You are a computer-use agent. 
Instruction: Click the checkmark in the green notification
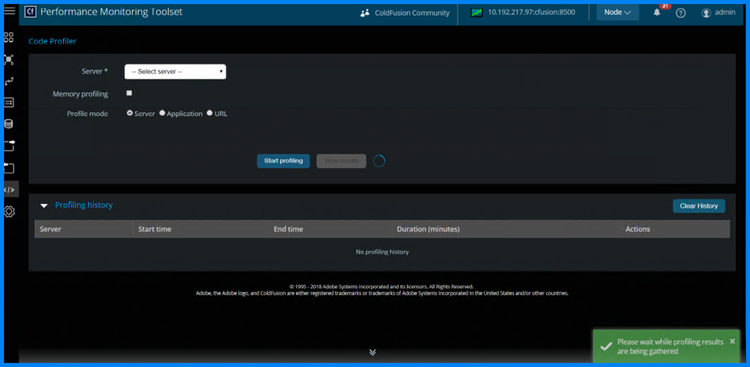pyautogui.click(x=606, y=347)
